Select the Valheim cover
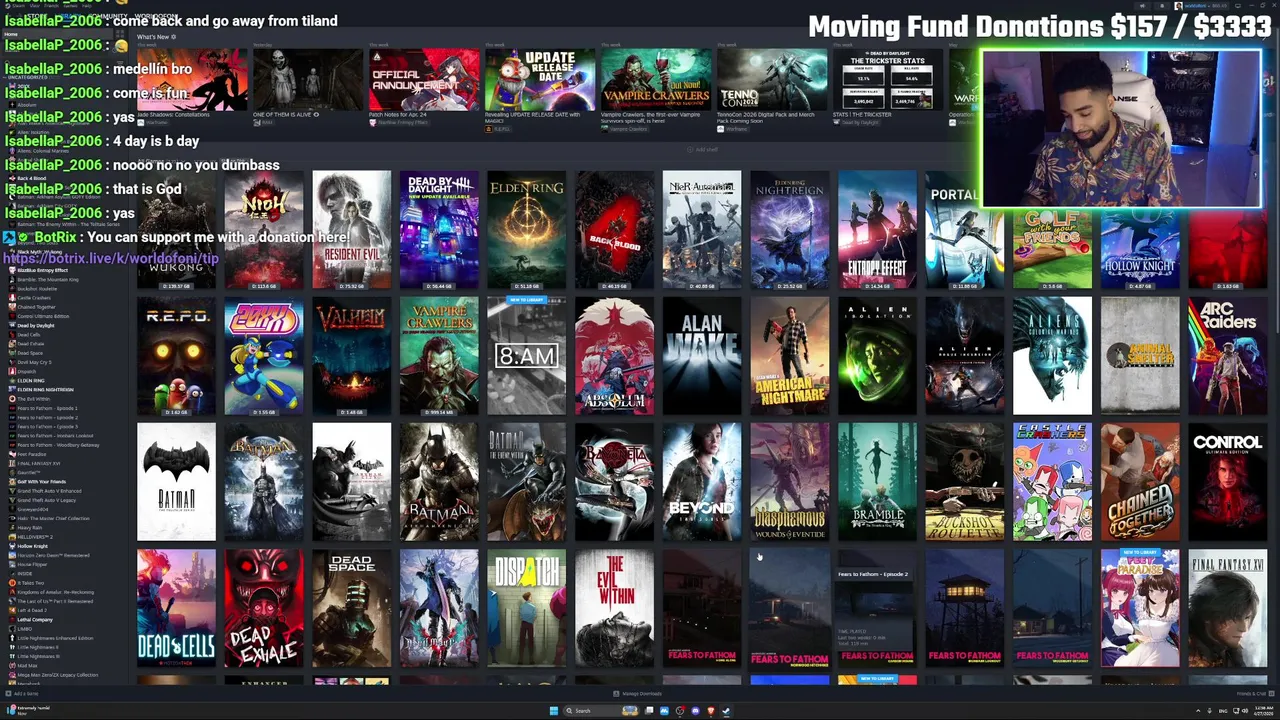This screenshot has width=1280, height=720. [x=351, y=356]
